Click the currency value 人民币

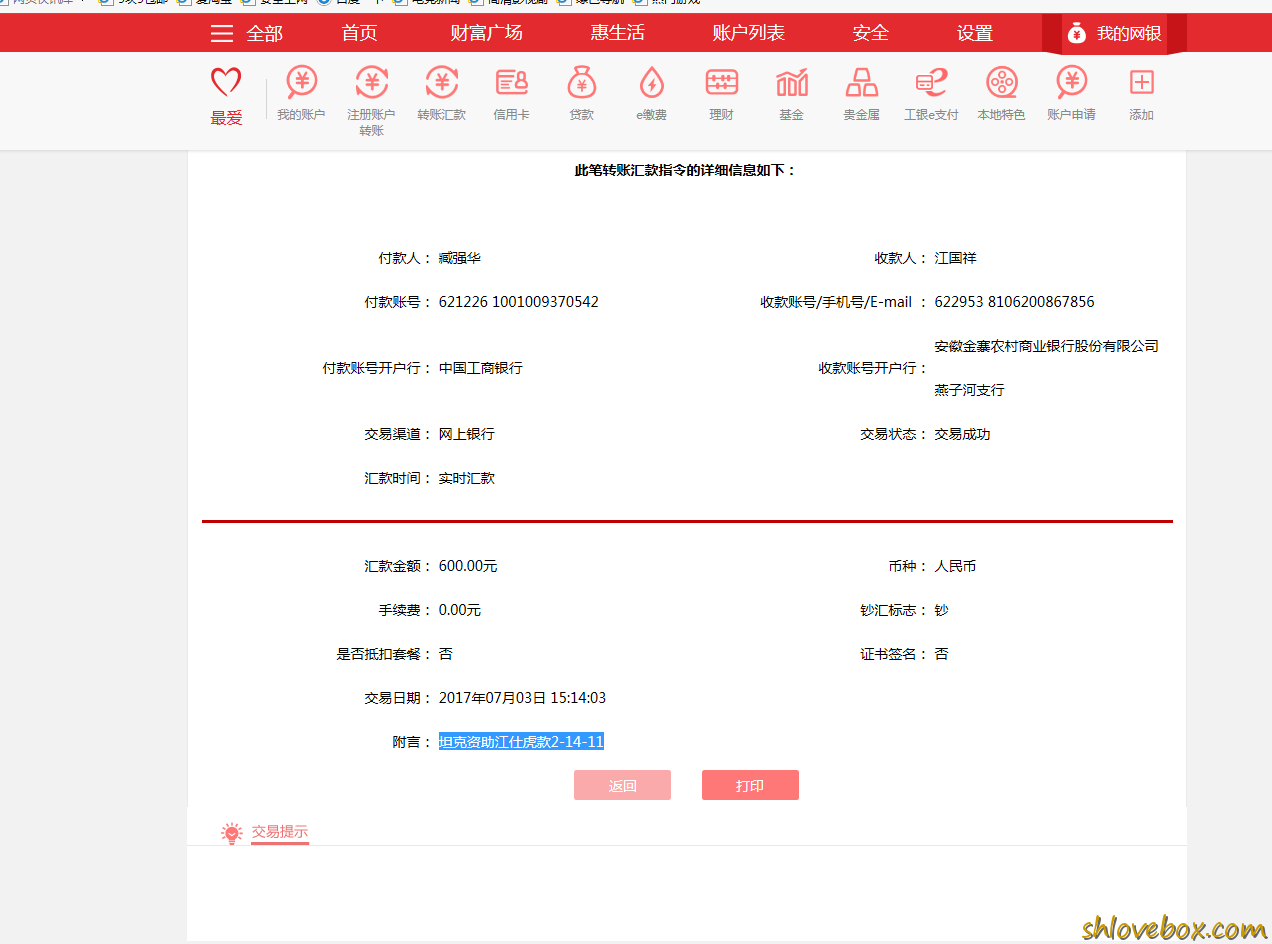[x=955, y=565]
